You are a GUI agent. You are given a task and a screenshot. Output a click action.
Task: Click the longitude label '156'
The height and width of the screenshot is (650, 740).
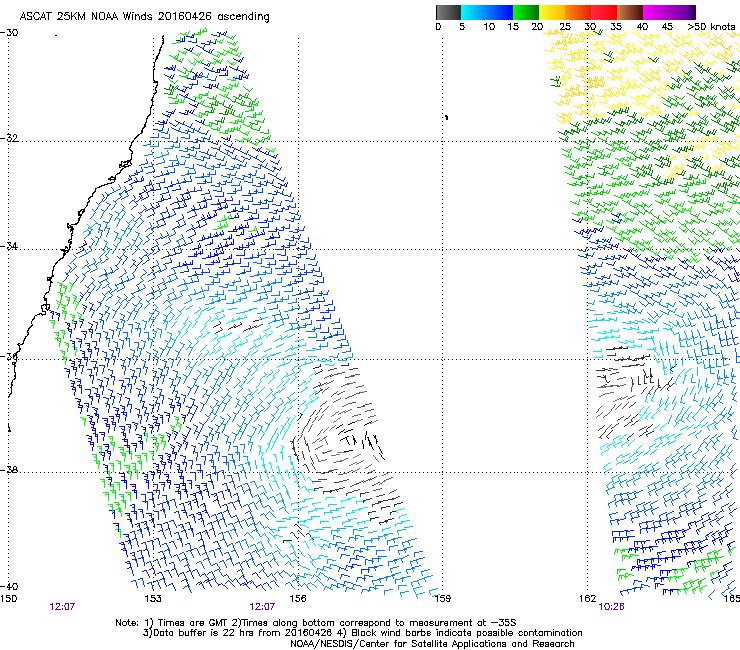point(298,599)
